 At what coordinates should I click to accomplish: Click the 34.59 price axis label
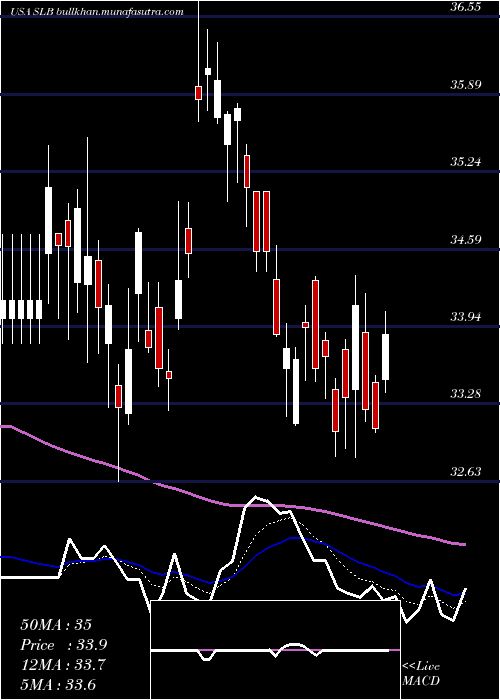(466, 240)
